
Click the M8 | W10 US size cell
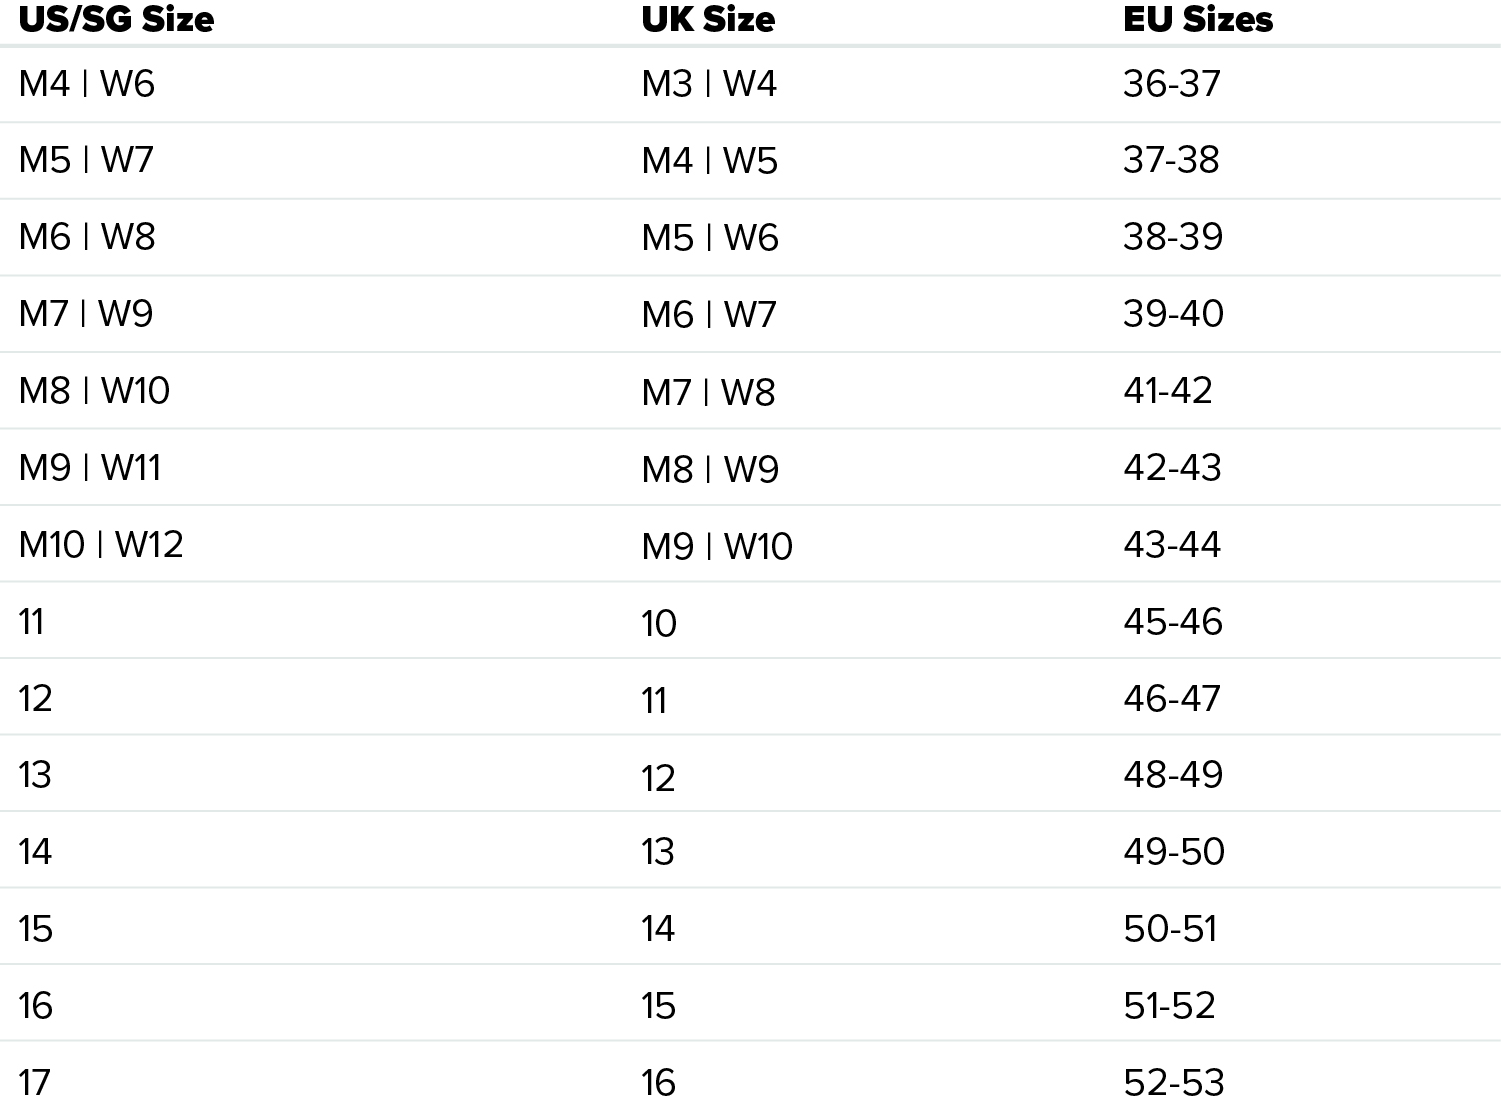(x=94, y=391)
